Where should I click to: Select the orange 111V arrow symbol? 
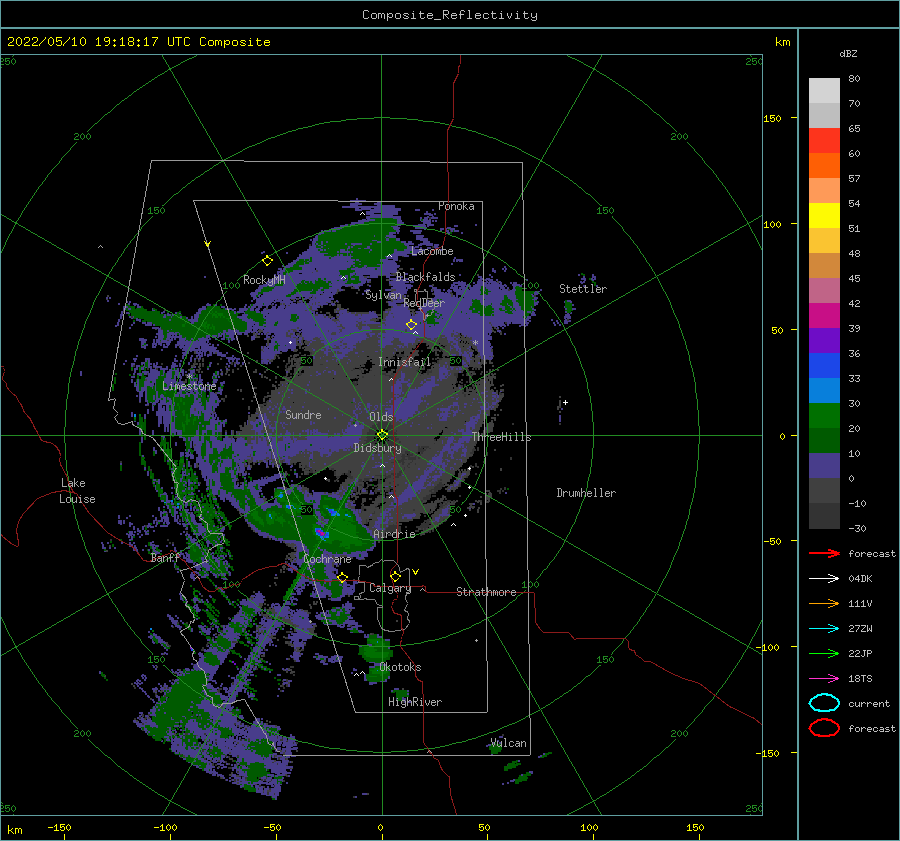pos(824,603)
